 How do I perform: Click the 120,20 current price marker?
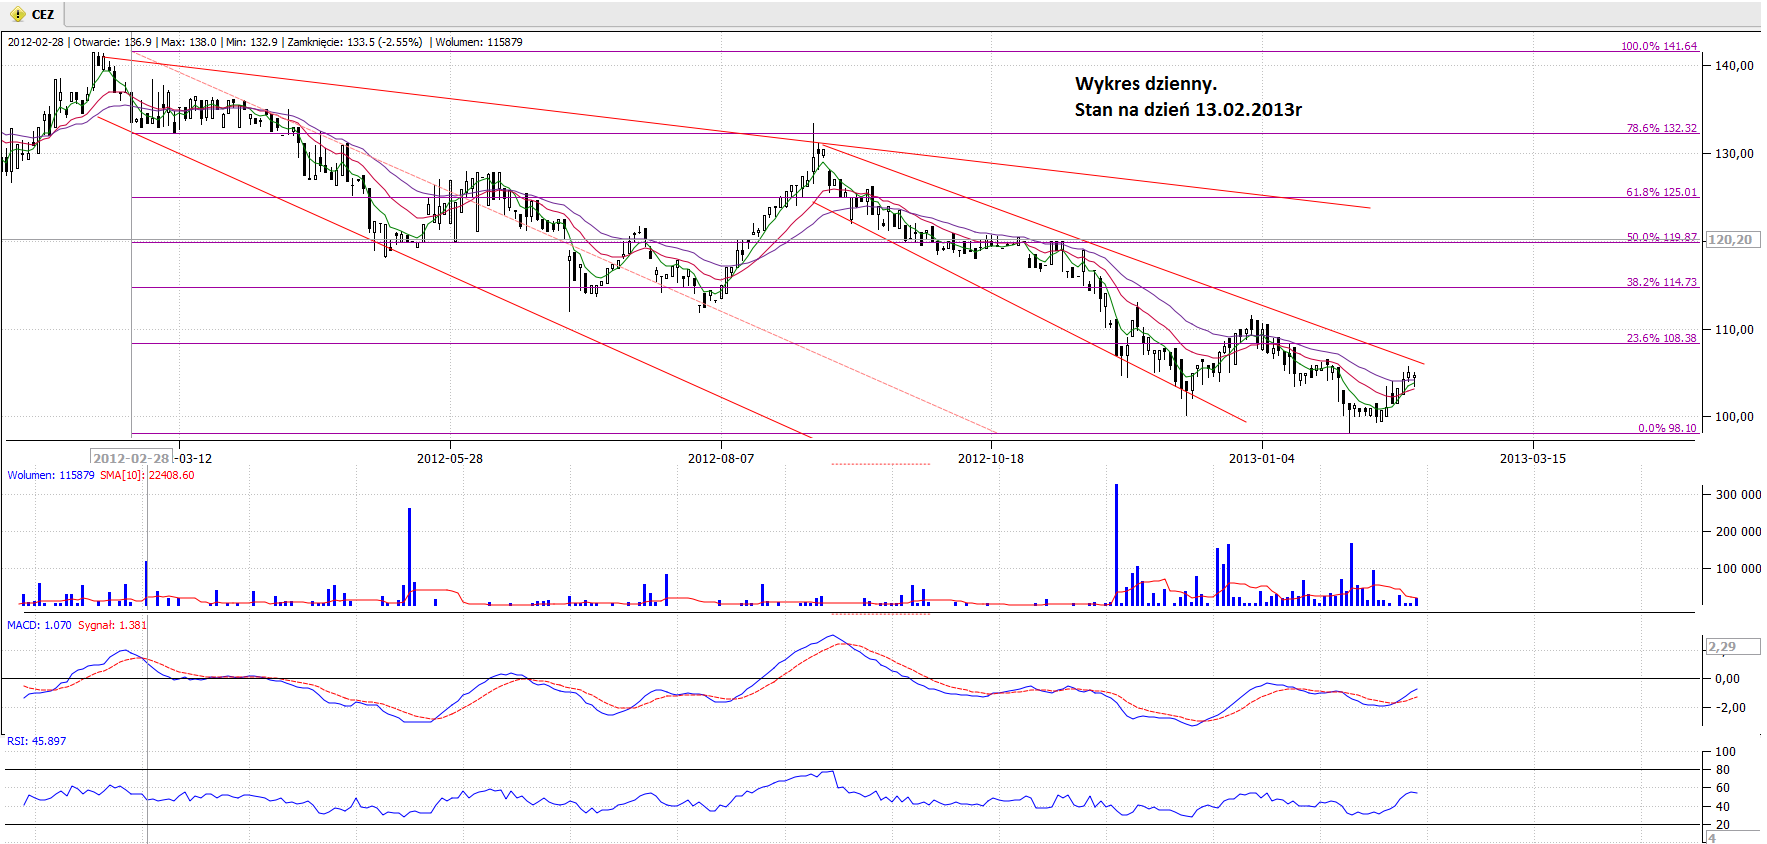click(1732, 240)
